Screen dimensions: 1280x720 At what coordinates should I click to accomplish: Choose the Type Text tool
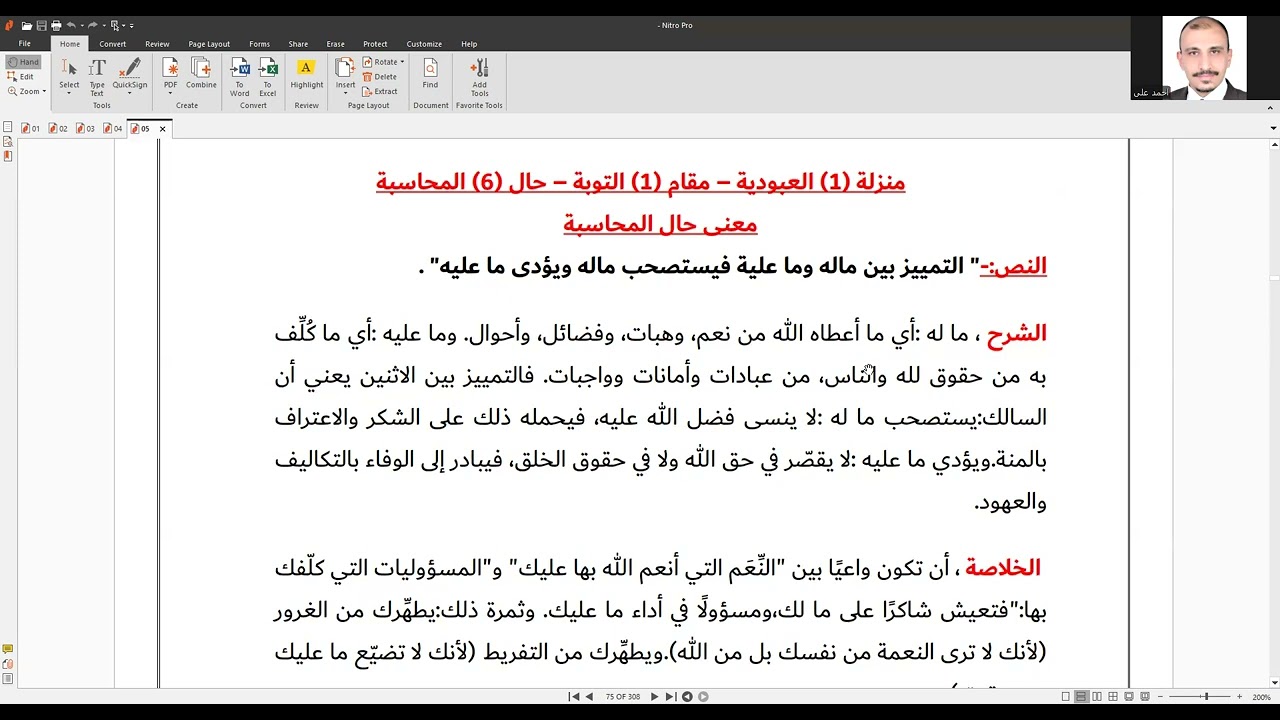(x=97, y=76)
